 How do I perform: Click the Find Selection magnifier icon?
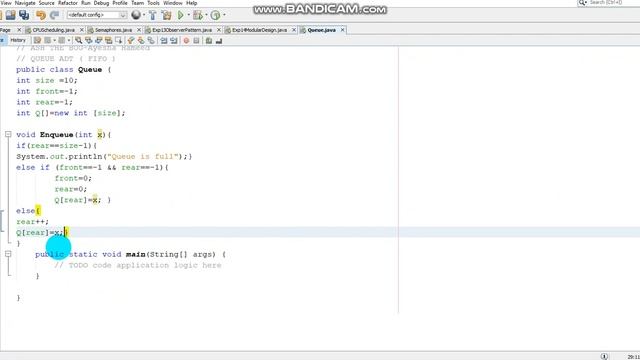[x=78, y=40]
